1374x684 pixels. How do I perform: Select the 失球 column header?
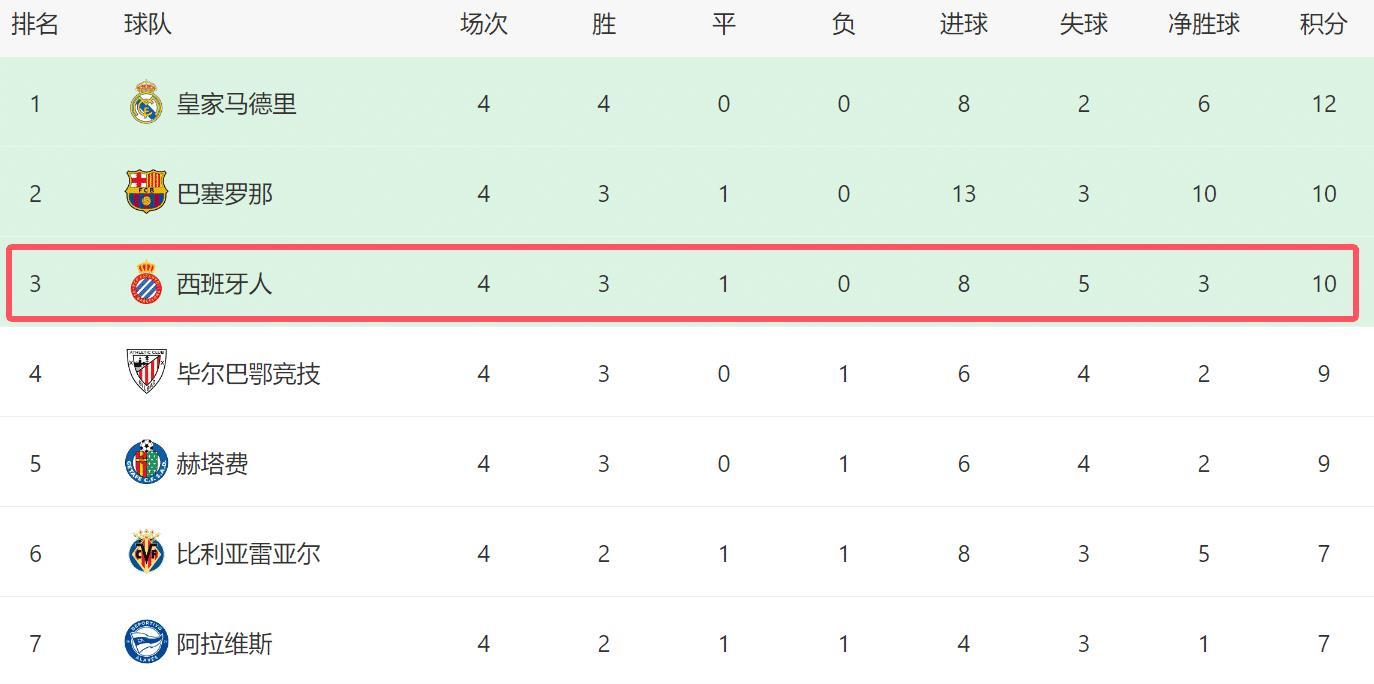click(1083, 25)
